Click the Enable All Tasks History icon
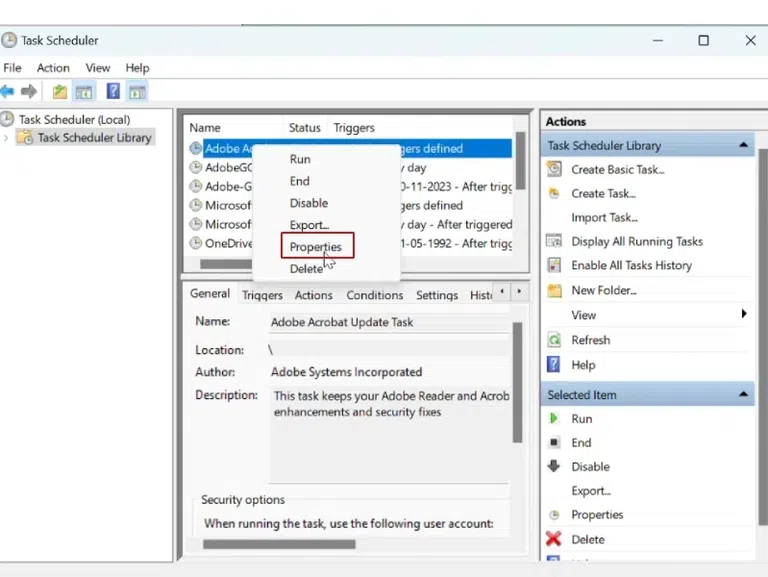The height and width of the screenshot is (577, 768). coord(554,265)
